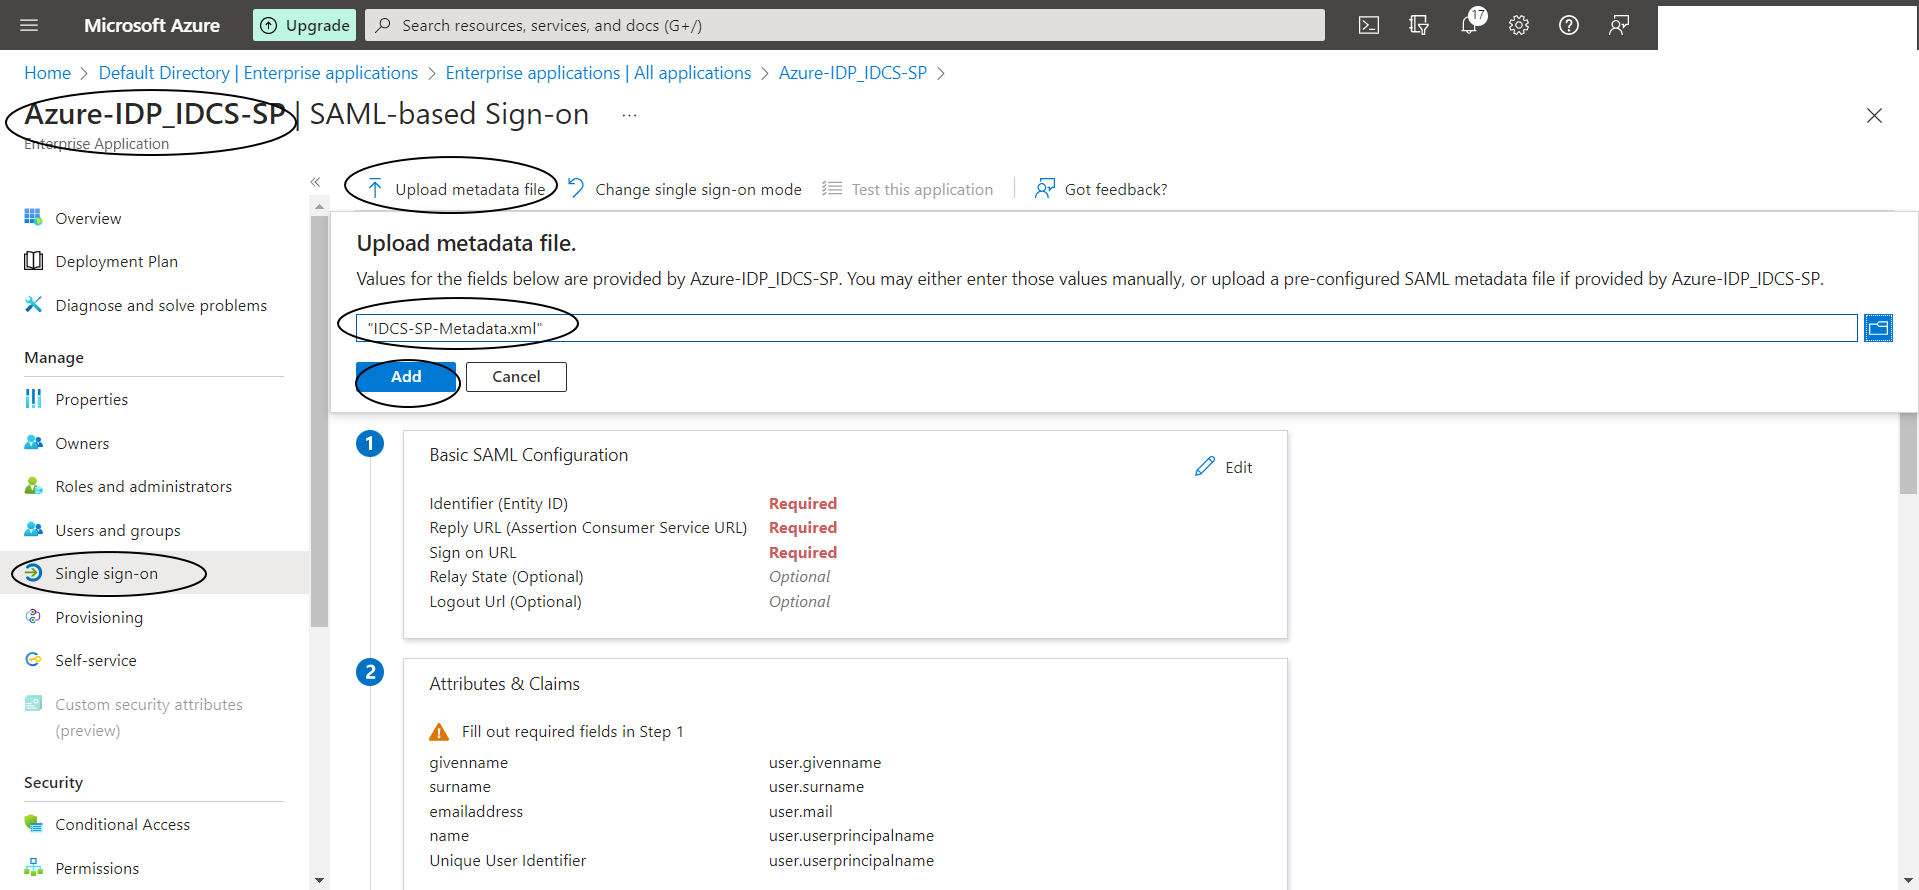The width and height of the screenshot is (1919, 890).
Task: Click the Microsoft Azure logo text
Action: coord(152,25)
